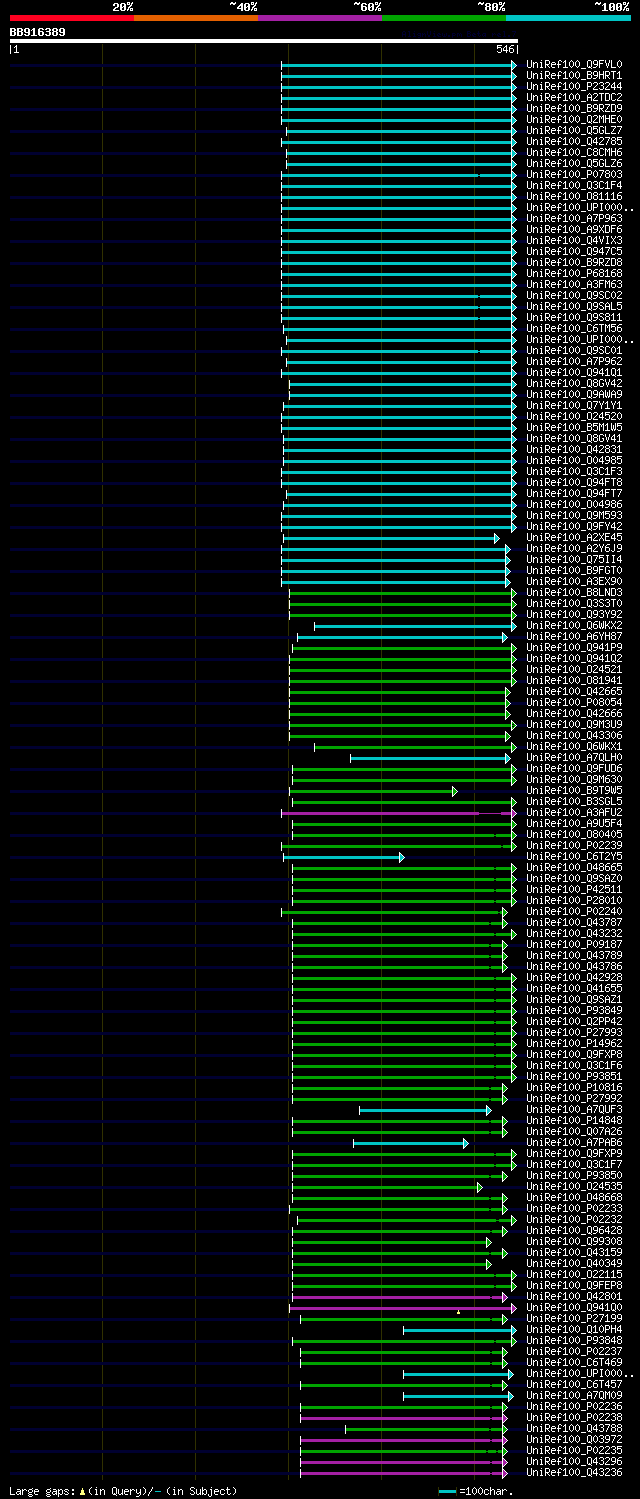Screen dimensions: 640x1499
Task: Select hit label UniRef100_Q43232
Action: [x=574, y=933]
